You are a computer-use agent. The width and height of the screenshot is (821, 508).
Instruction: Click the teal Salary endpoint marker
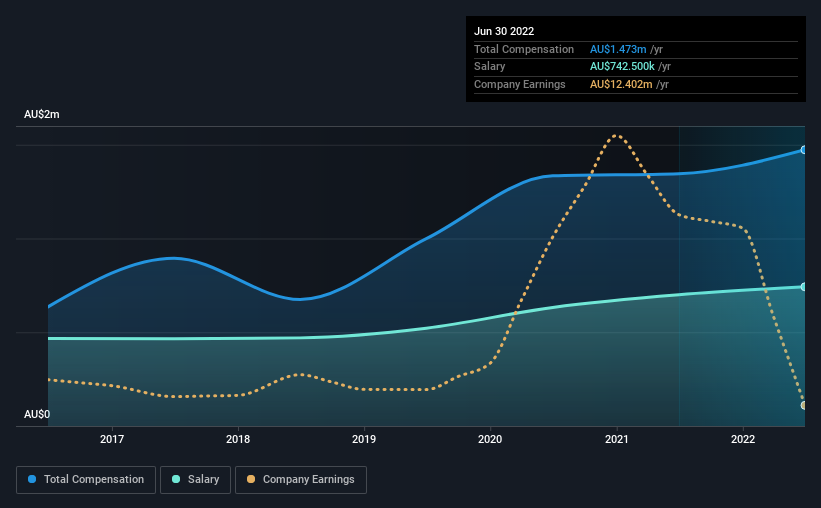pos(804,287)
